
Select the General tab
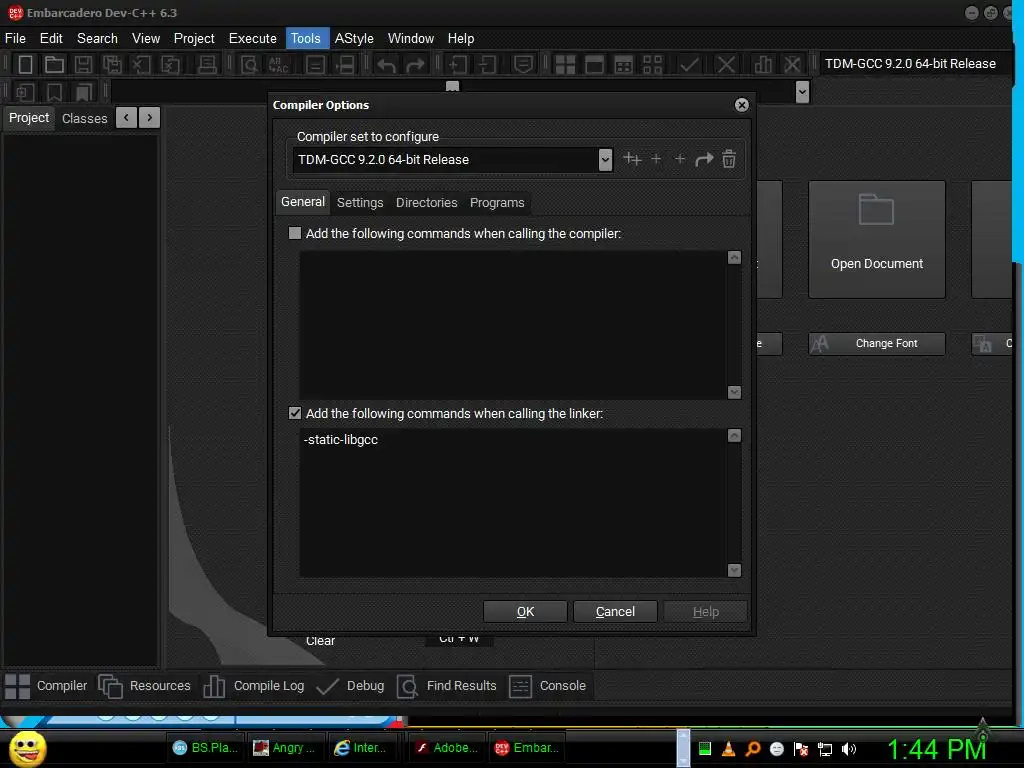pyautogui.click(x=302, y=202)
